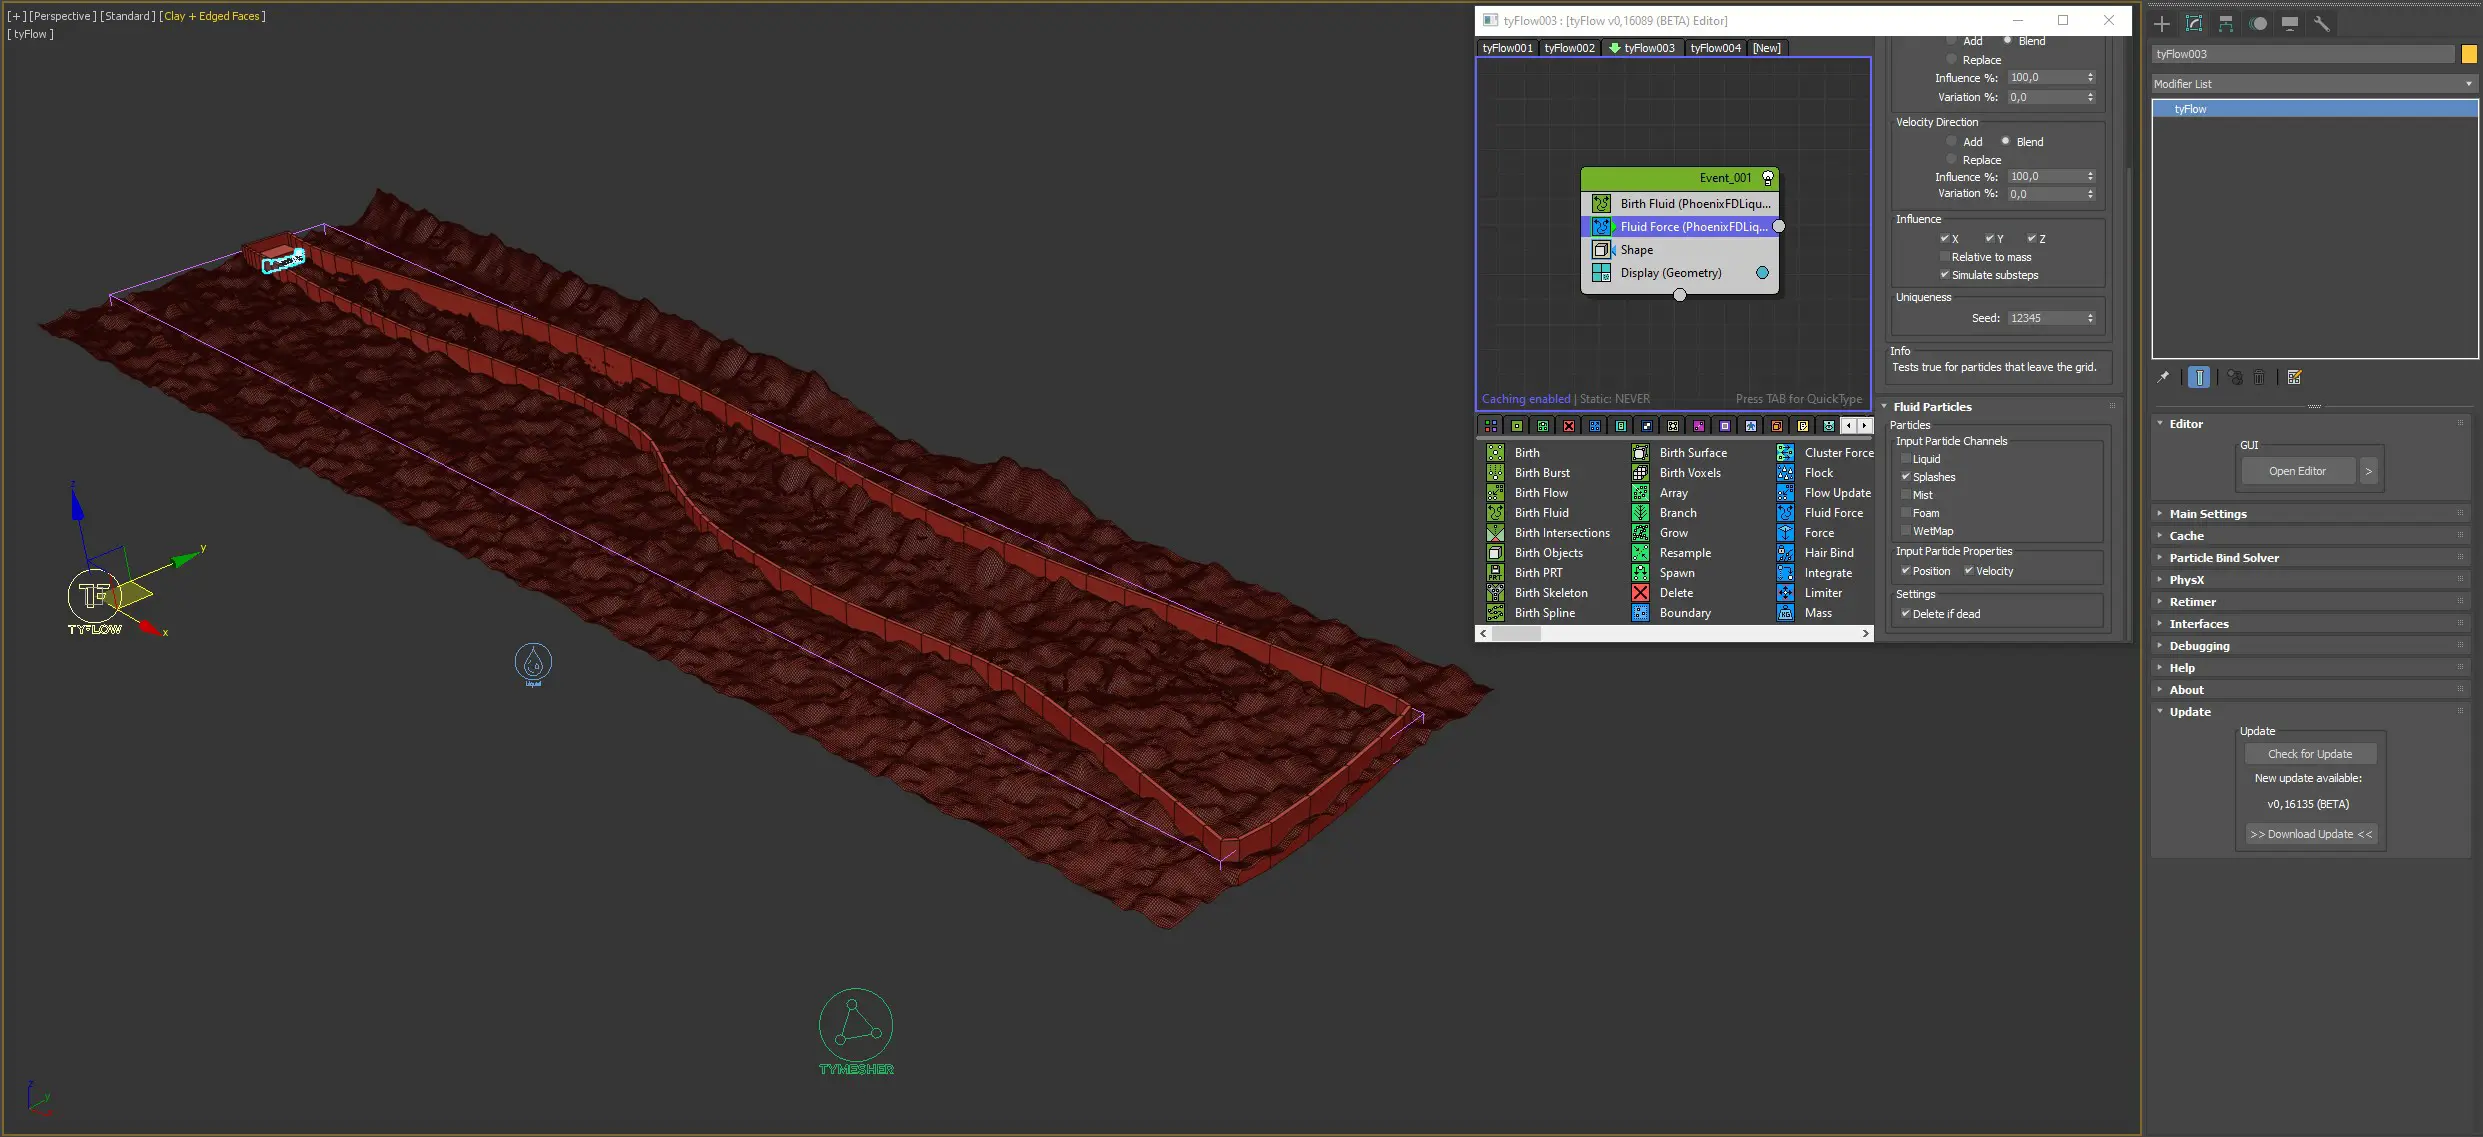
Task: Open the [New] flow tab
Action: [x=1766, y=47]
